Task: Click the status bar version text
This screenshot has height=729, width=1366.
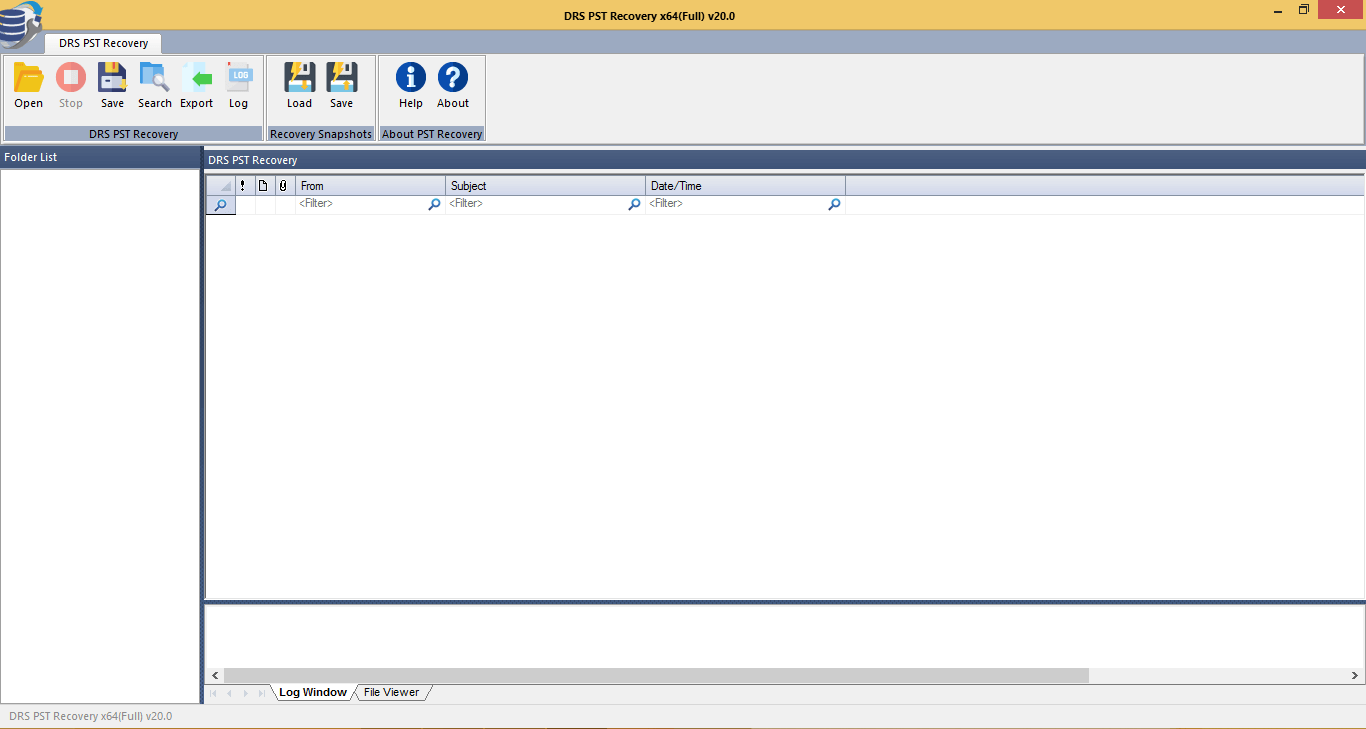Action: 90,716
